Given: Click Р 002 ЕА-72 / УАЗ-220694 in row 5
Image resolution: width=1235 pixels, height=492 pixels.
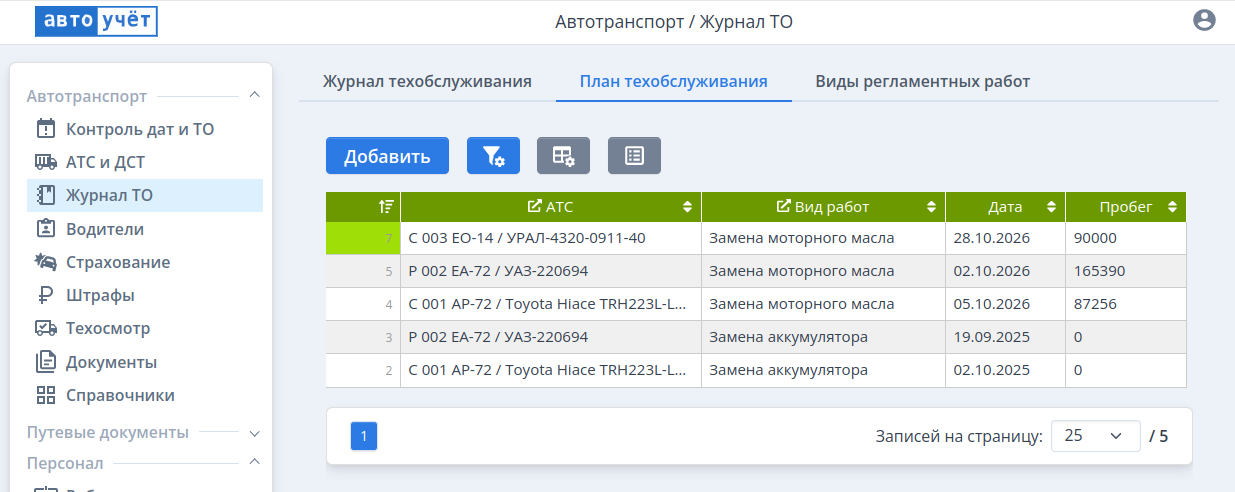Looking at the screenshot, I should [x=551, y=271].
